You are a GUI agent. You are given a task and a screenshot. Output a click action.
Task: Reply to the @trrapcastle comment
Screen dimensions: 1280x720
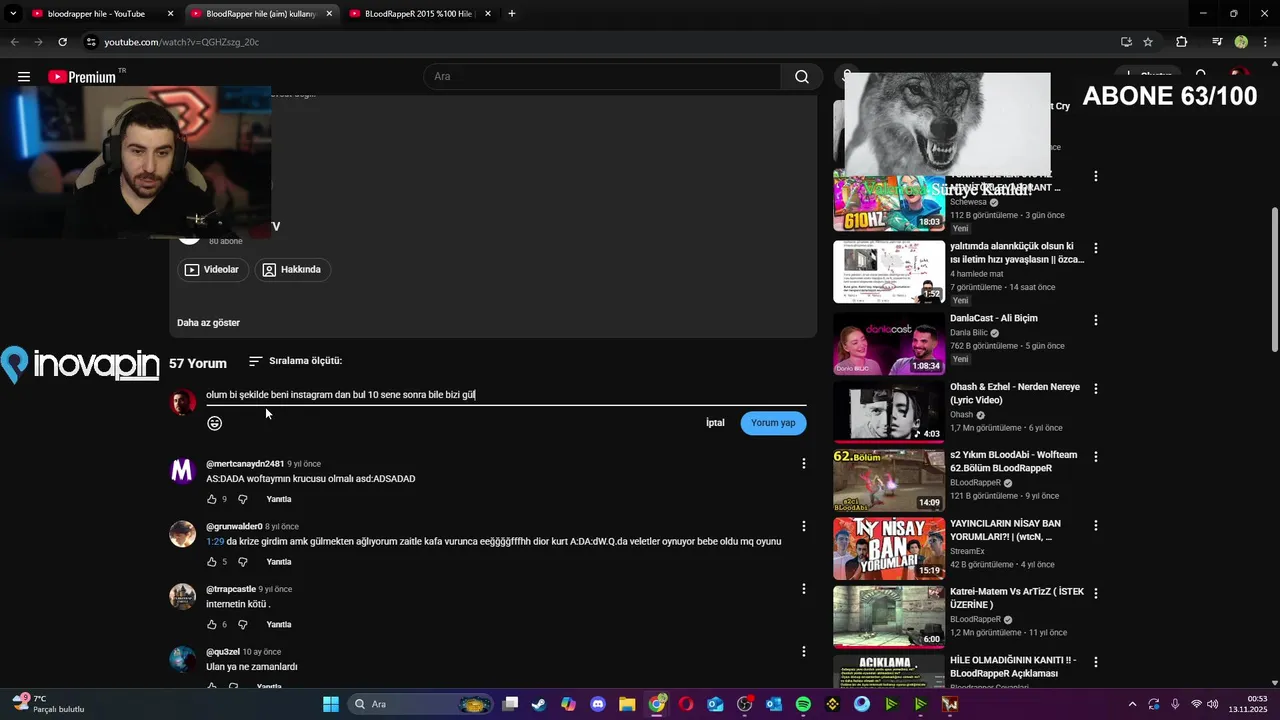tap(279, 624)
